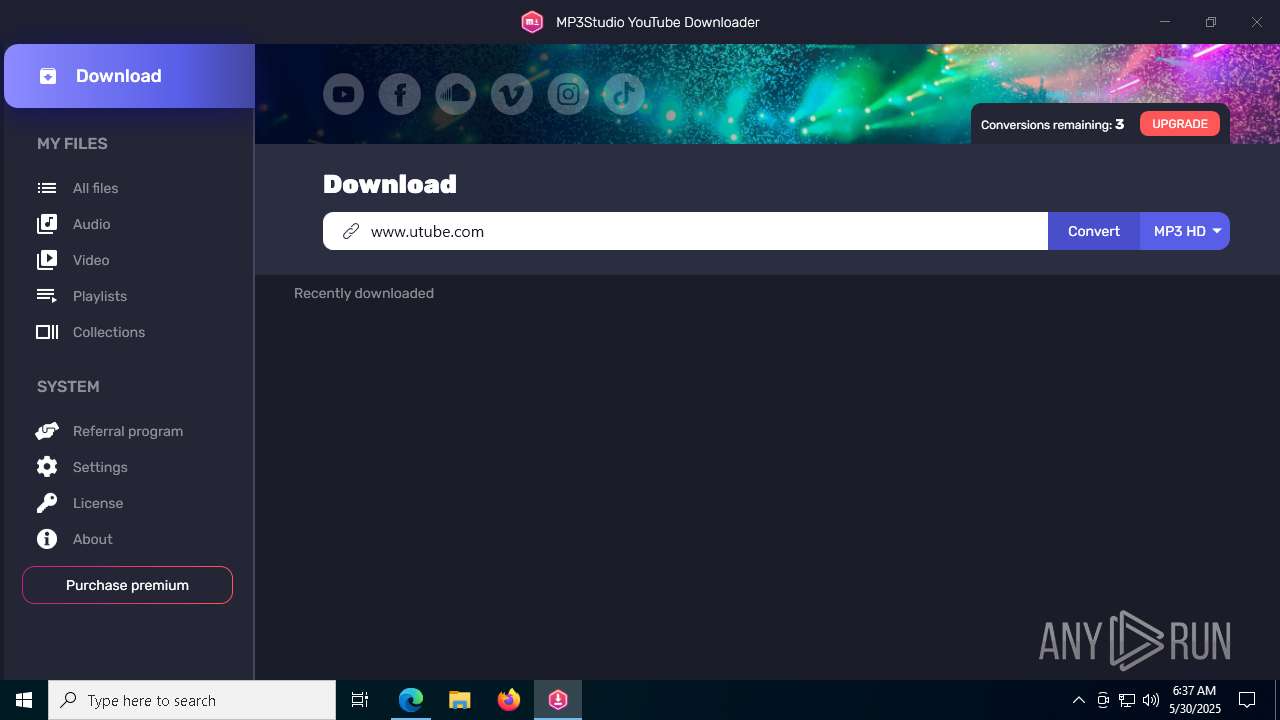The image size is (1280, 720).
Task: Click the network icon in system tray
Action: 1127,700
